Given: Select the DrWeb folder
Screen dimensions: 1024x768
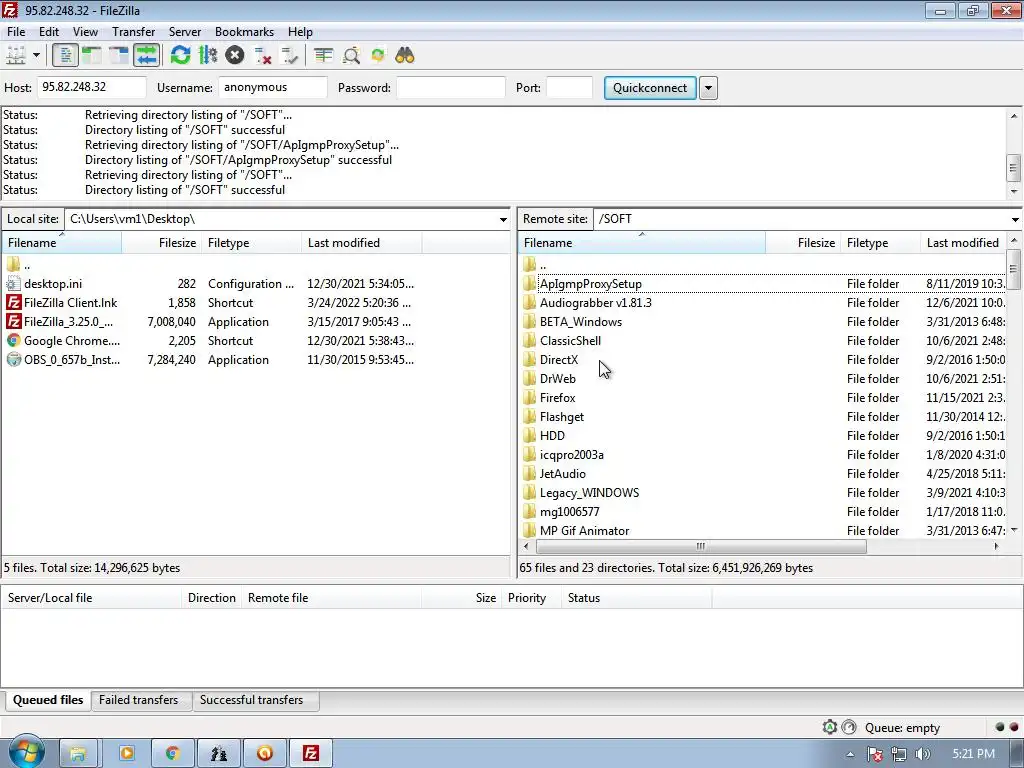Looking at the screenshot, I should [558, 379].
